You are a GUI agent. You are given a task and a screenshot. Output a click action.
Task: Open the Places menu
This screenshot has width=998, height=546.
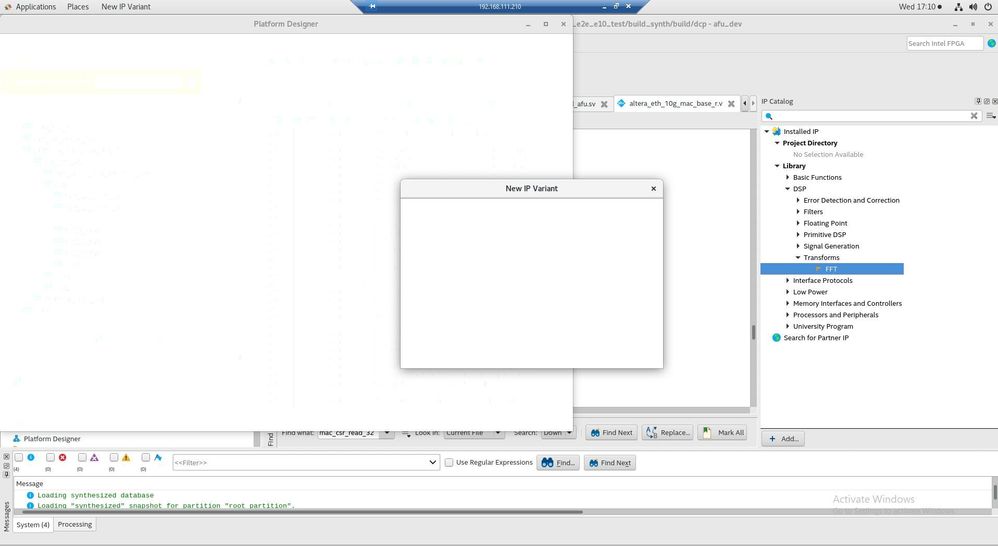point(78,7)
